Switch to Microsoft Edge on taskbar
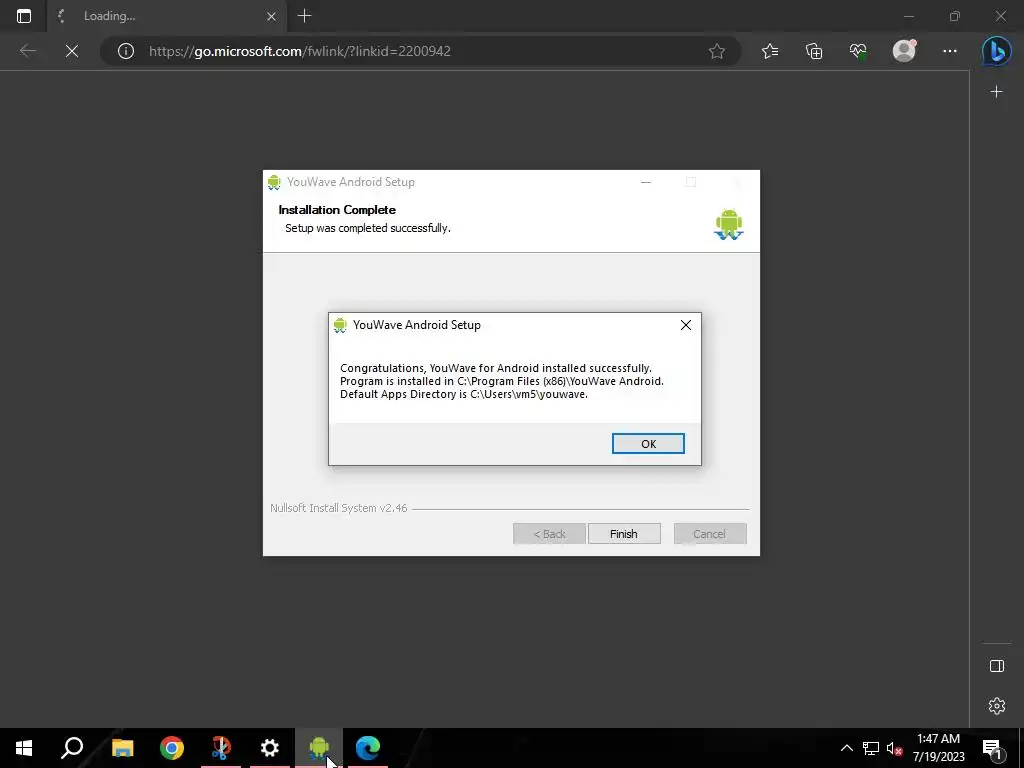The image size is (1024, 768). [368, 748]
